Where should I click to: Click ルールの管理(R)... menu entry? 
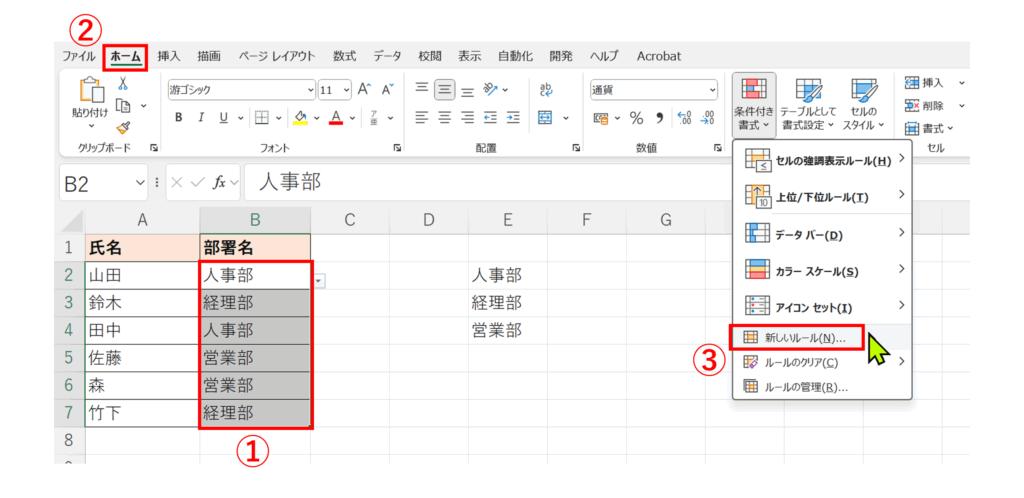(x=805, y=386)
